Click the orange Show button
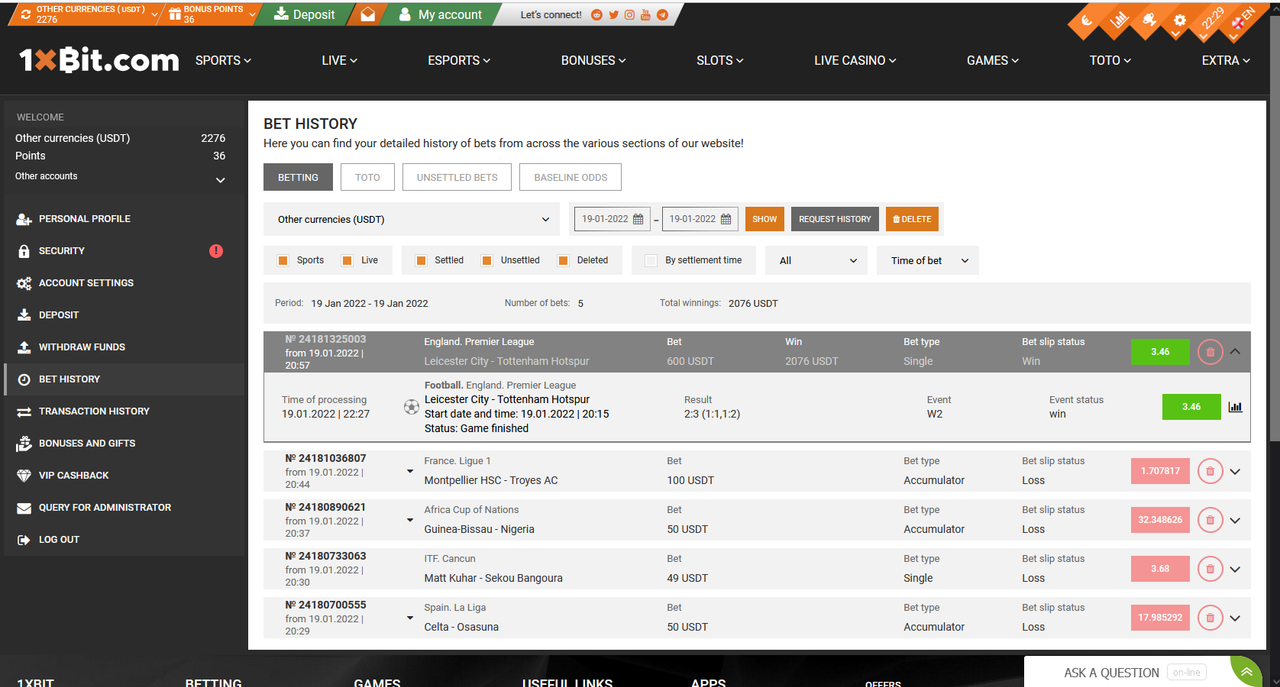The height and width of the screenshot is (687, 1280). [765, 219]
